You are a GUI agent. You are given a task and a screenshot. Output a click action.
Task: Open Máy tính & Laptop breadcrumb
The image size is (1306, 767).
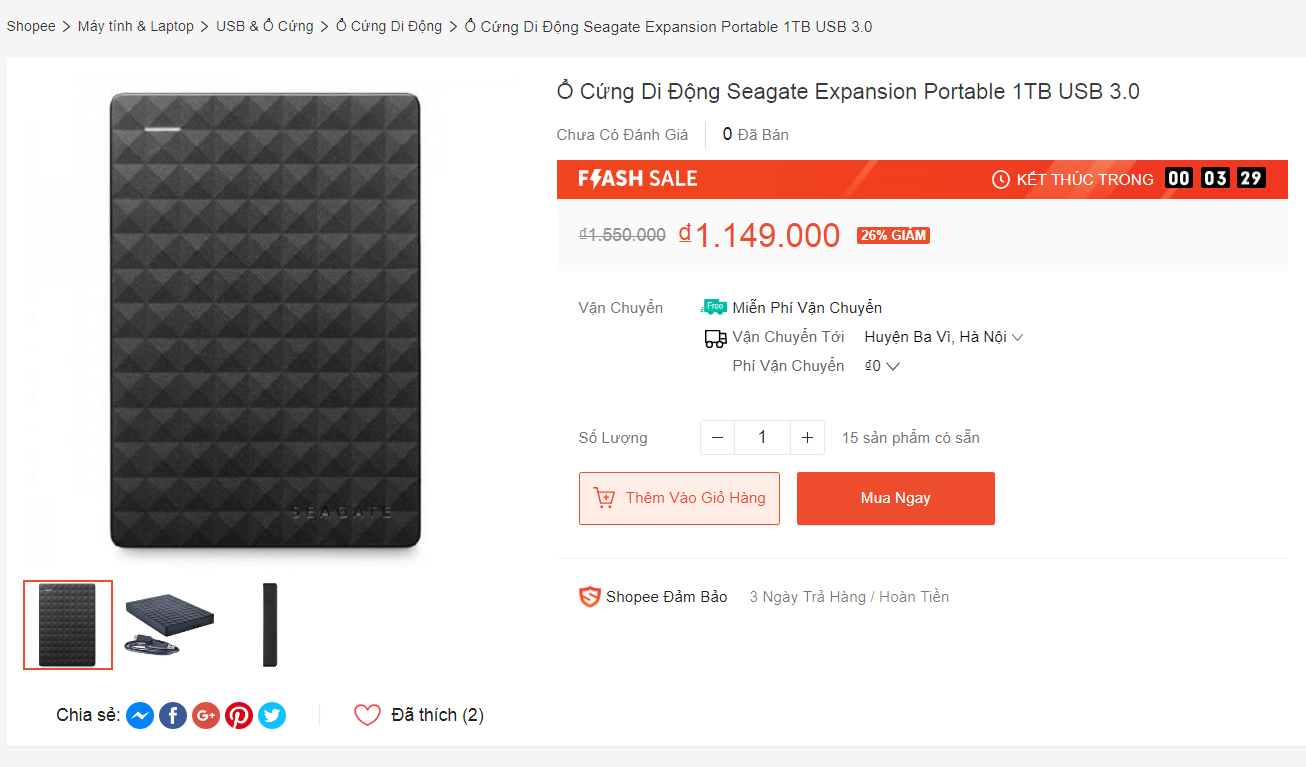click(x=136, y=26)
